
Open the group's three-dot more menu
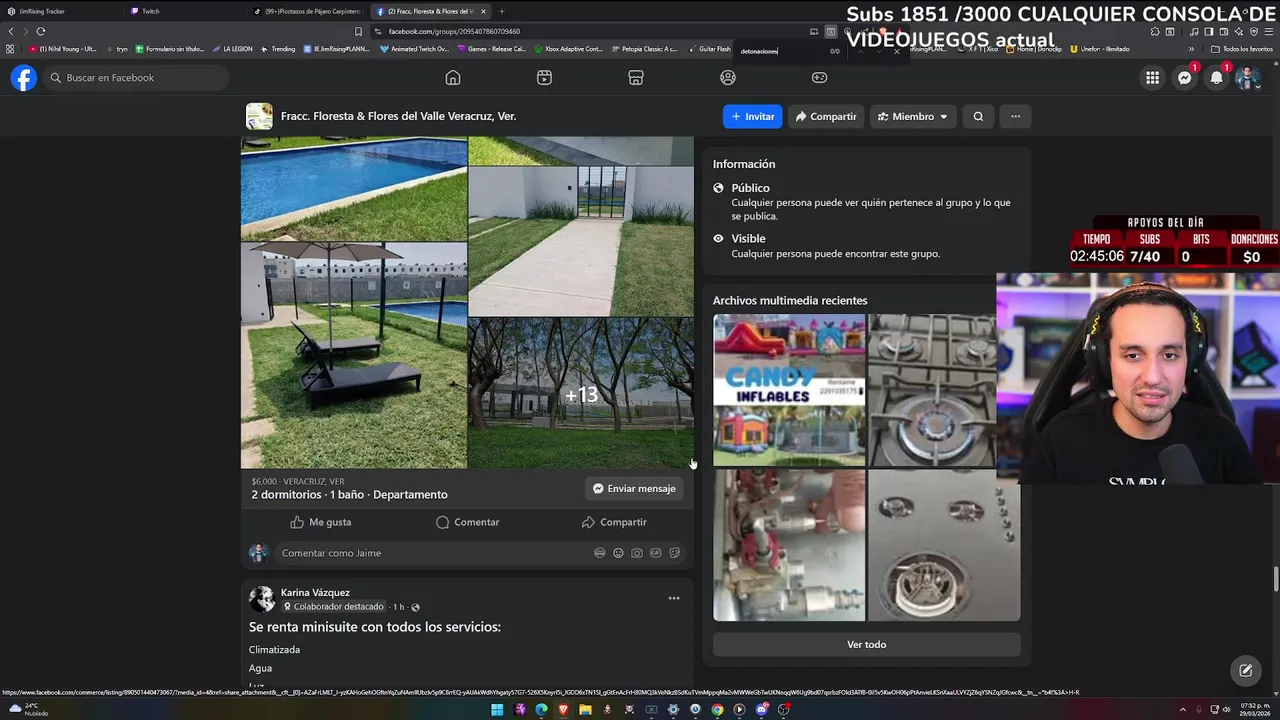pos(1015,116)
